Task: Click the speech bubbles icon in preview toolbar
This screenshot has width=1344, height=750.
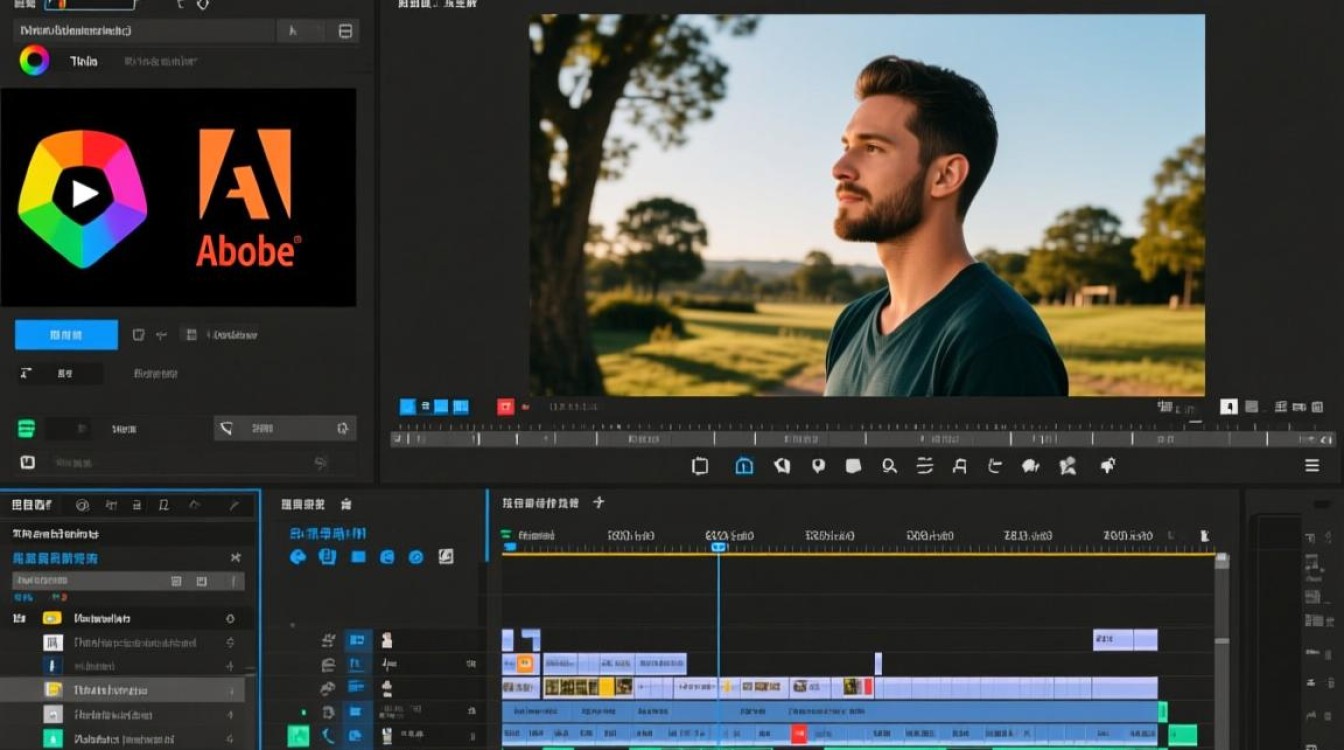Action: tap(1031, 466)
